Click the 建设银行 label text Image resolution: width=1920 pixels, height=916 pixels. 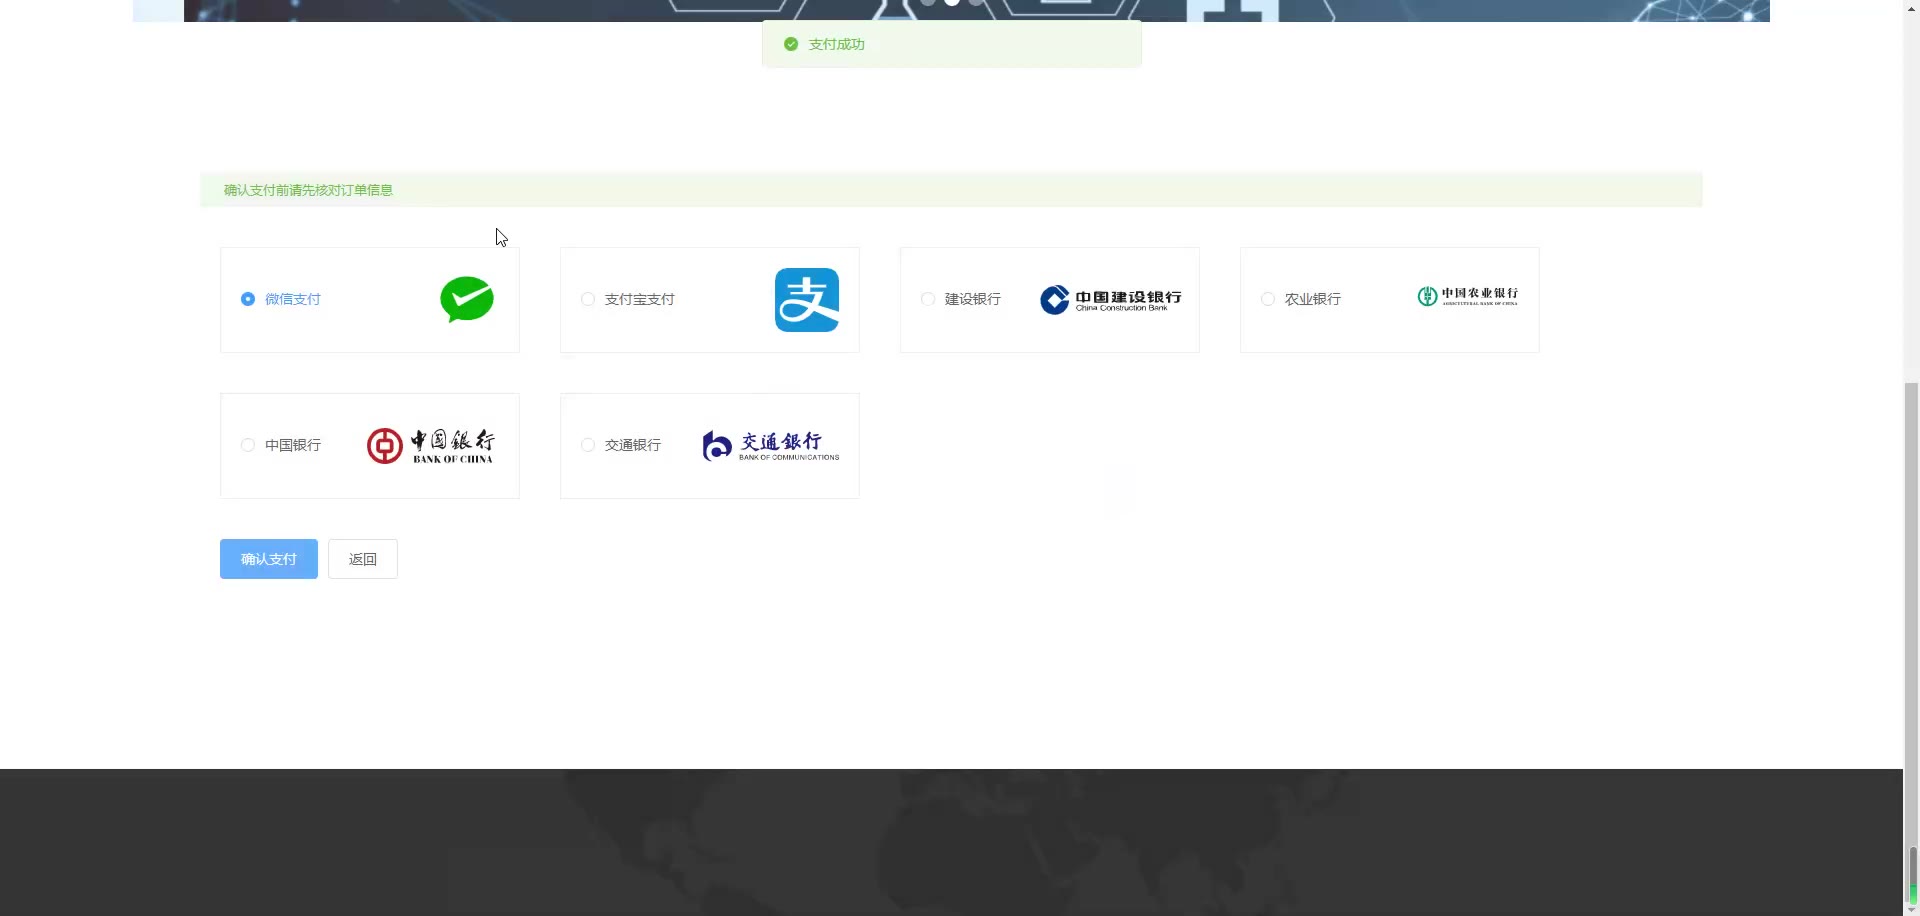[973, 299]
